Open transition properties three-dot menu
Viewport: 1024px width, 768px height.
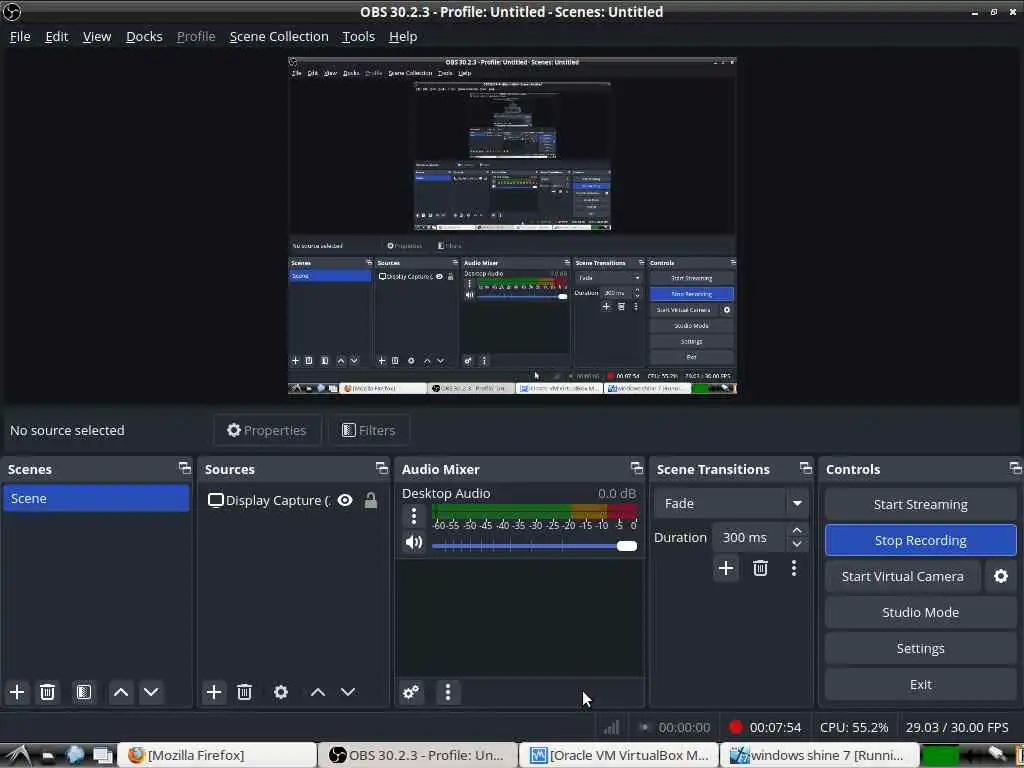(794, 568)
